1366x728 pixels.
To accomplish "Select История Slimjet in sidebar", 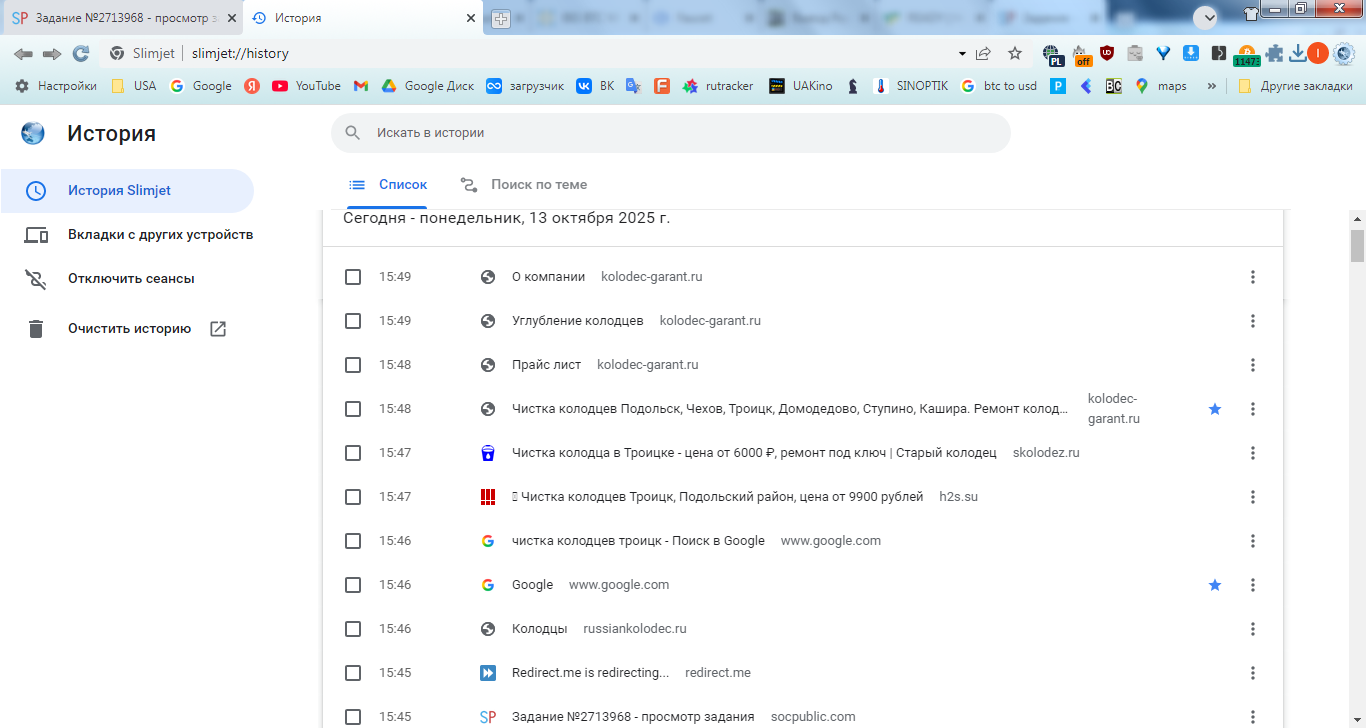I will point(127,191).
